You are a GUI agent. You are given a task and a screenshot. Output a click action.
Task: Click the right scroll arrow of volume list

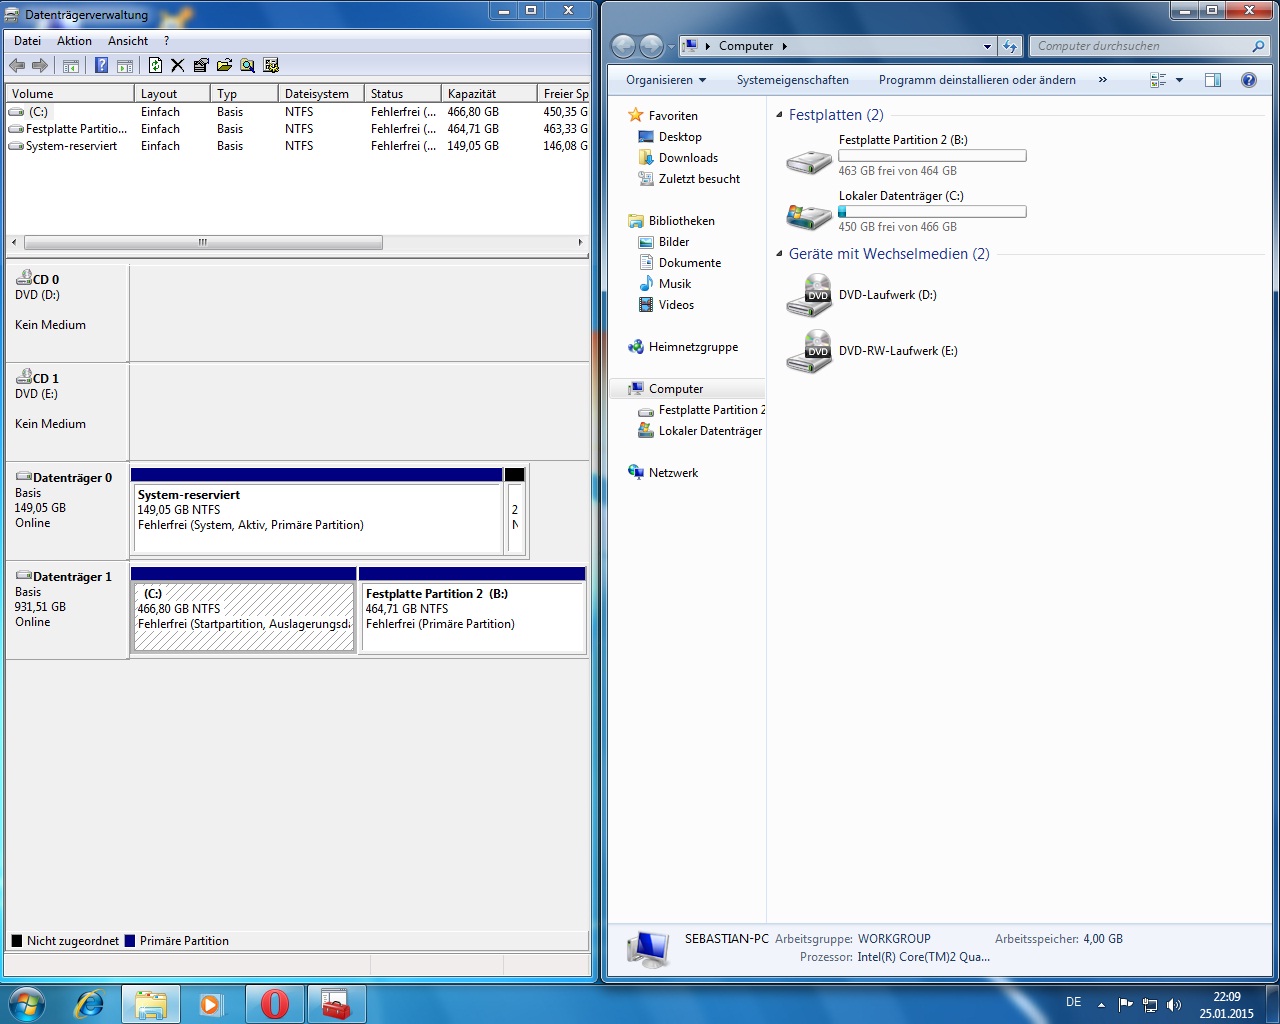(x=580, y=242)
